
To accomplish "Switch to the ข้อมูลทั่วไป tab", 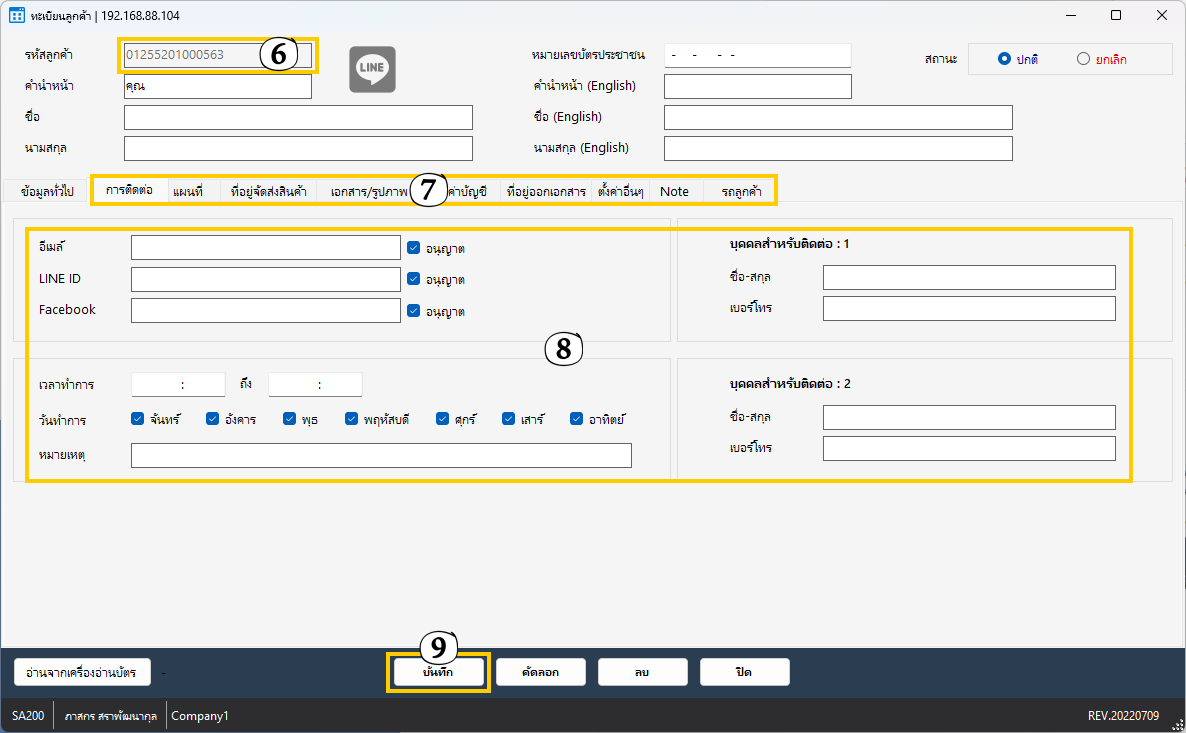I will (47, 191).
